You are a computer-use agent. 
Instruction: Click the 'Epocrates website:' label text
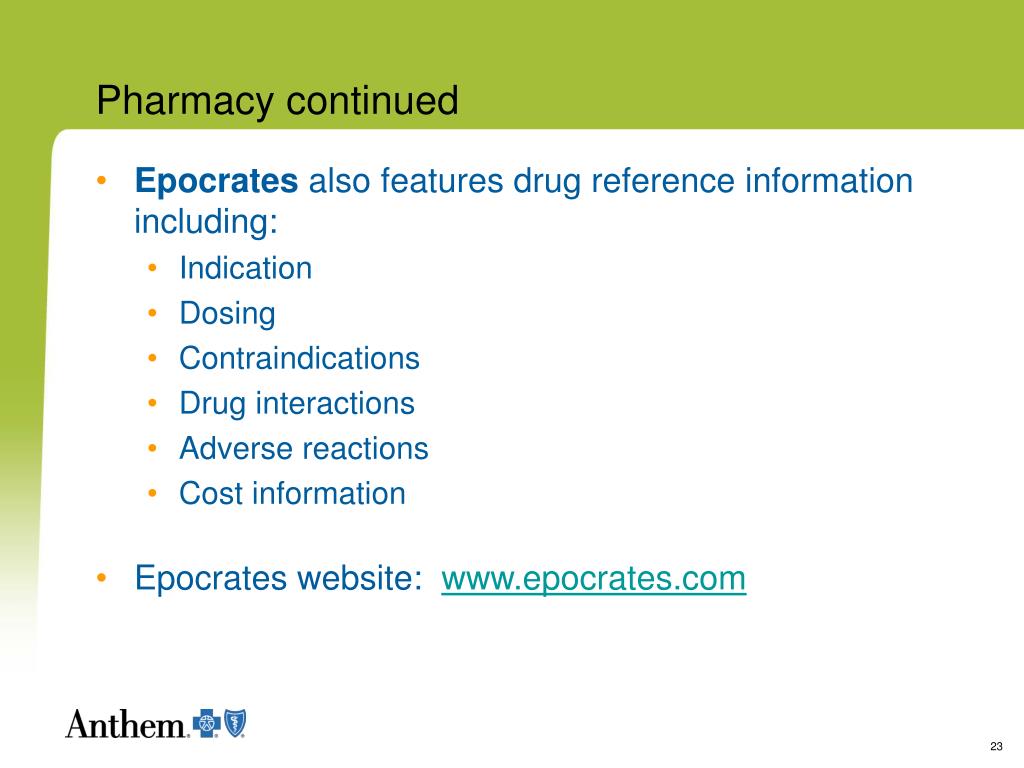(x=278, y=579)
